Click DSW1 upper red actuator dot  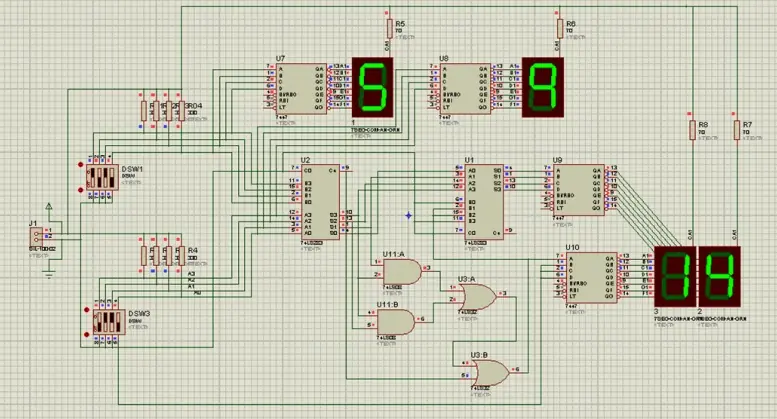pos(81,165)
